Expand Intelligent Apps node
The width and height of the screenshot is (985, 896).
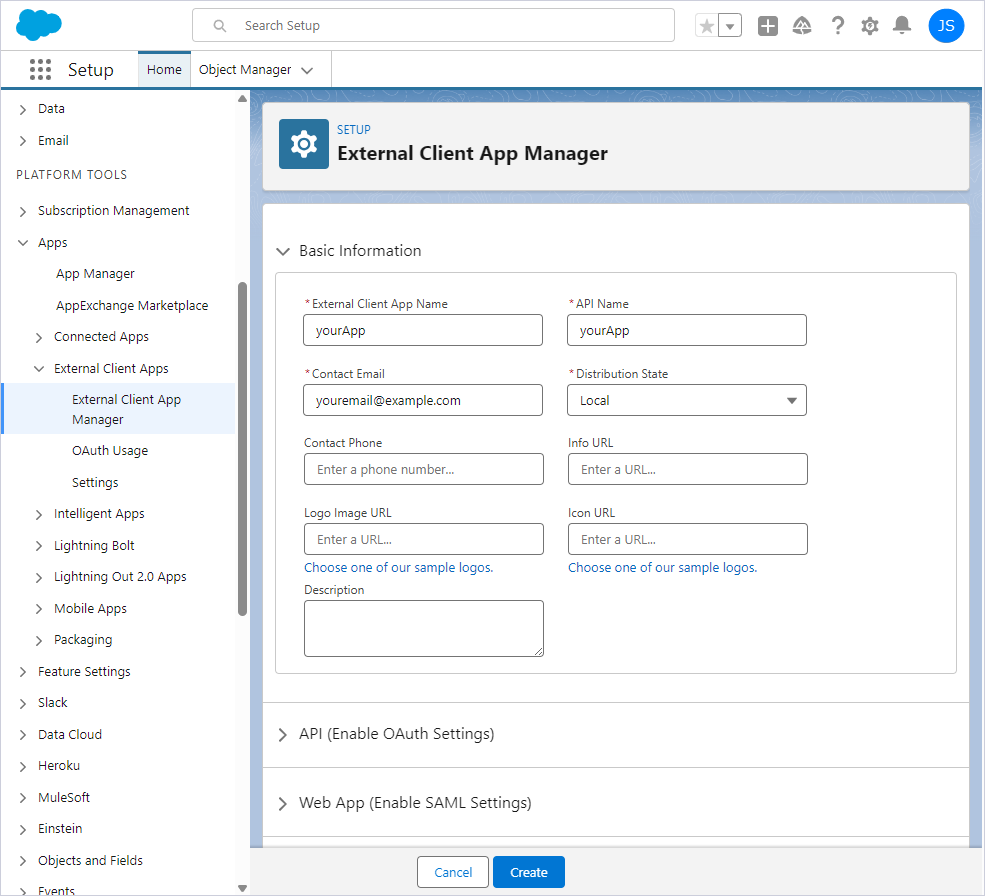click(x=39, y=515)
